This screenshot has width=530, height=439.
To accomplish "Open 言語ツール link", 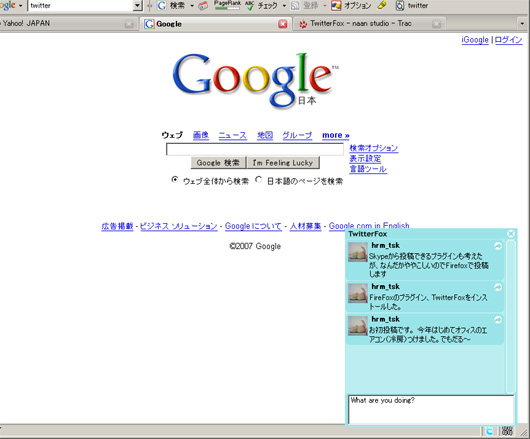I will coord(368,169).
